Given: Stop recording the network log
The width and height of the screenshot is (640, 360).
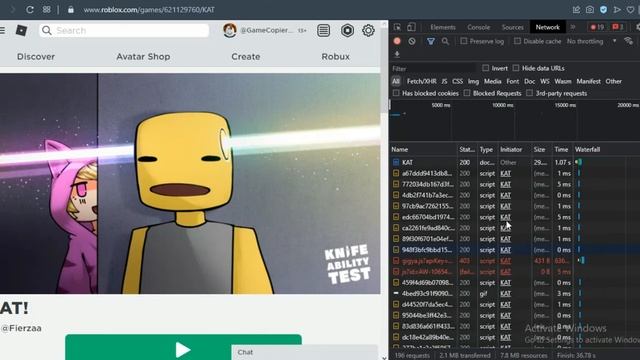Looking at the screenshot, I should point(397,41).
